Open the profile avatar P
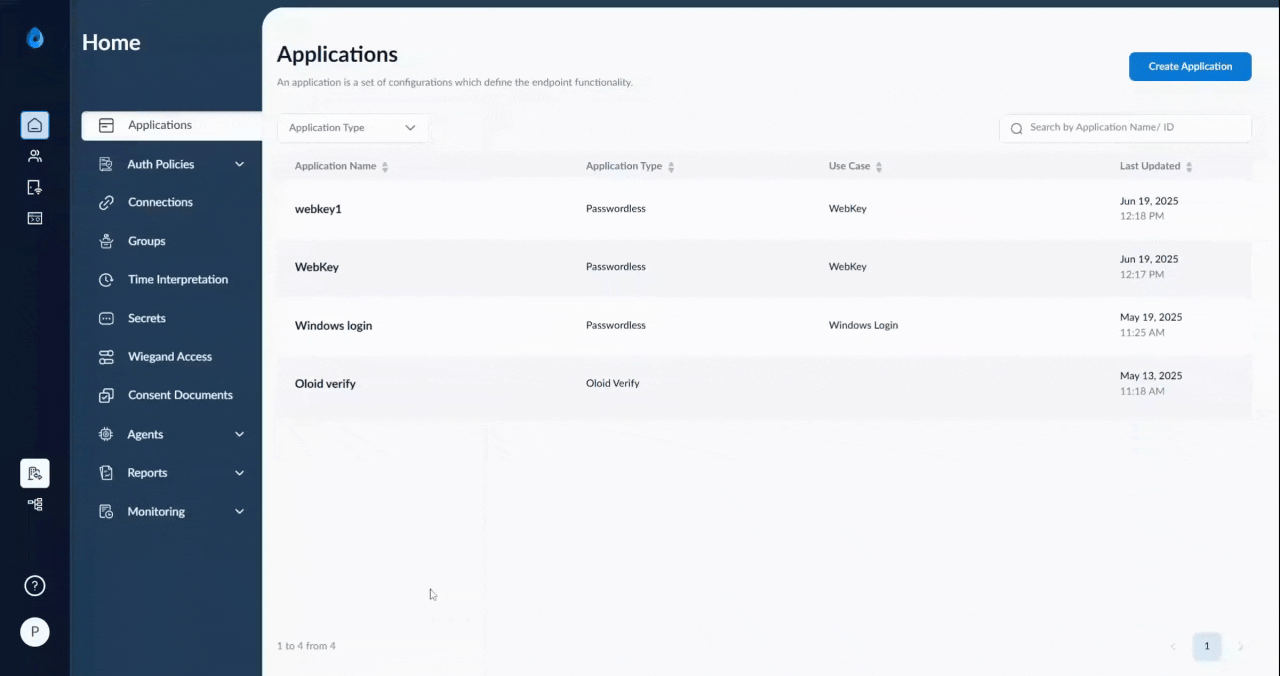 35,632
